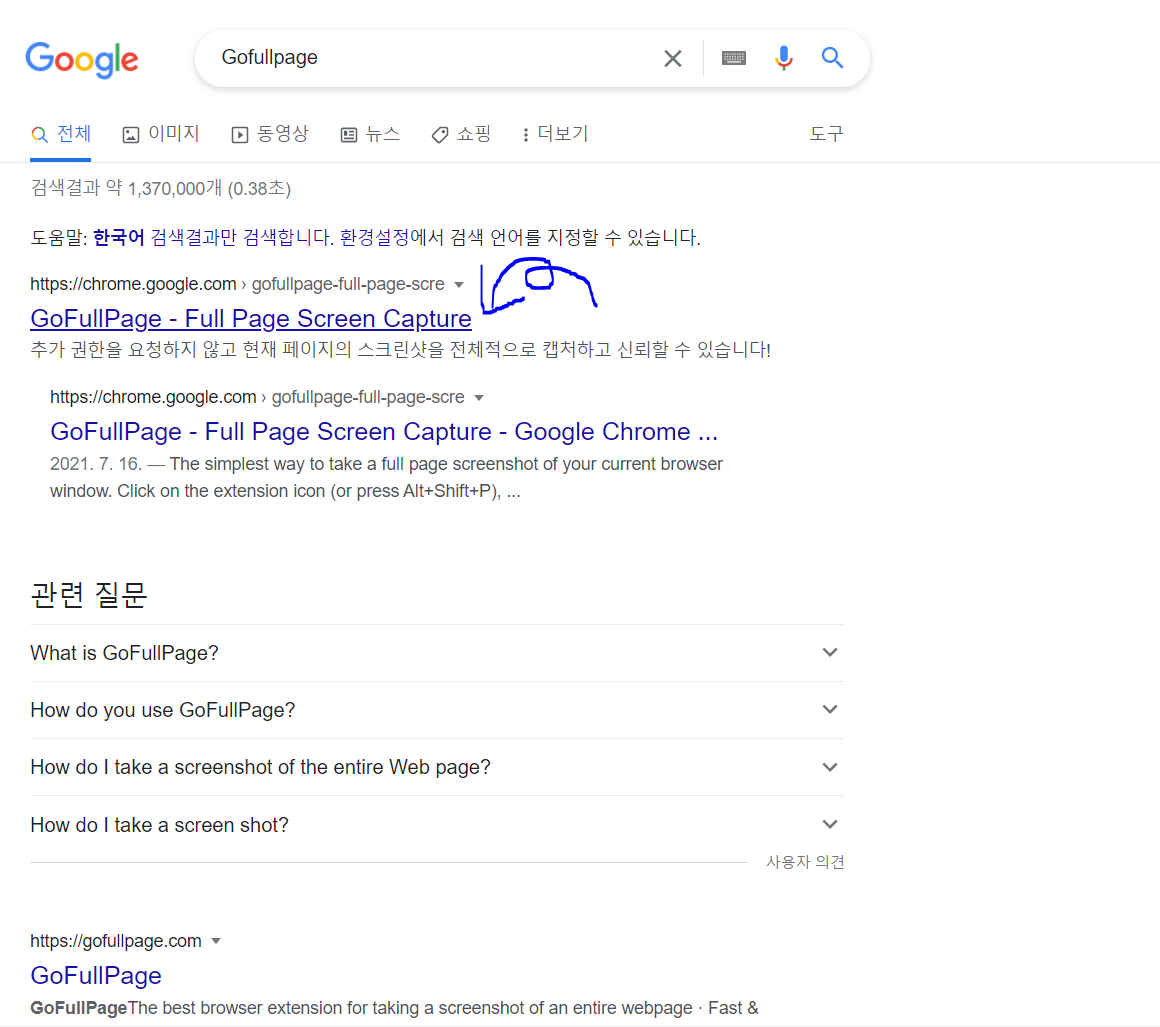The height and width of the screenshot is (1027, 1160).
Task: Click the 사용자 의견 feedback link
Action: [x=805, y=862]
